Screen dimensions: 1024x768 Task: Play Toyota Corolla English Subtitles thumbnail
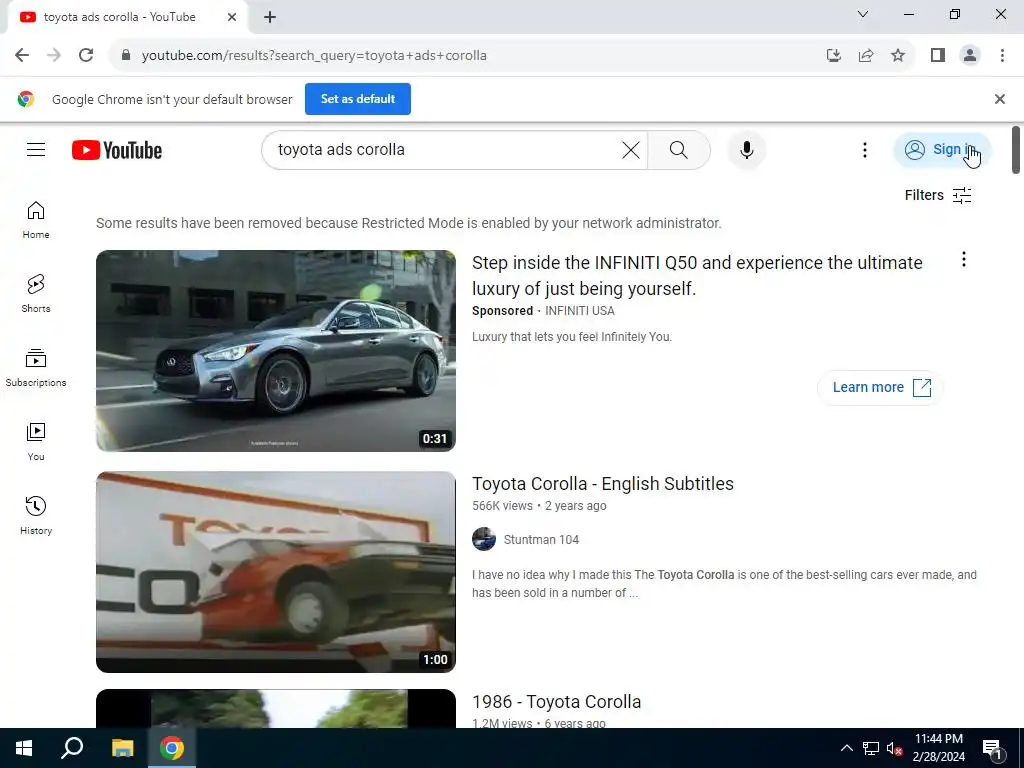tap(276, 572)
